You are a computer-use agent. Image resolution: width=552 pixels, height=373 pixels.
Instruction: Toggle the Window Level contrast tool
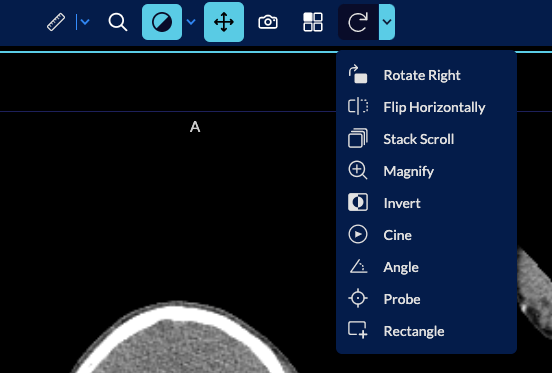pos(162,22)
